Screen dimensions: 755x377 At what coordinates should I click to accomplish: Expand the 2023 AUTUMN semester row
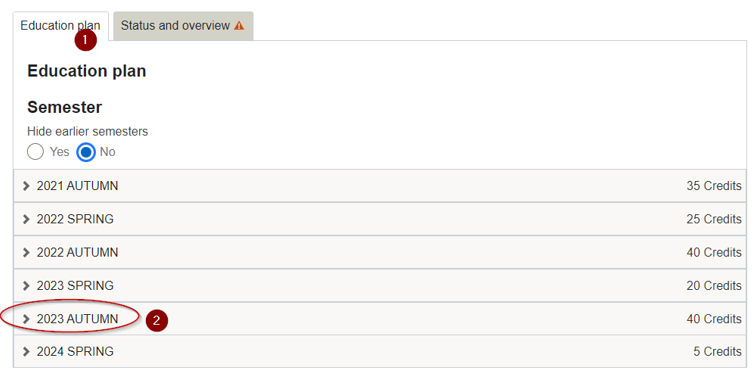point(380,319)
